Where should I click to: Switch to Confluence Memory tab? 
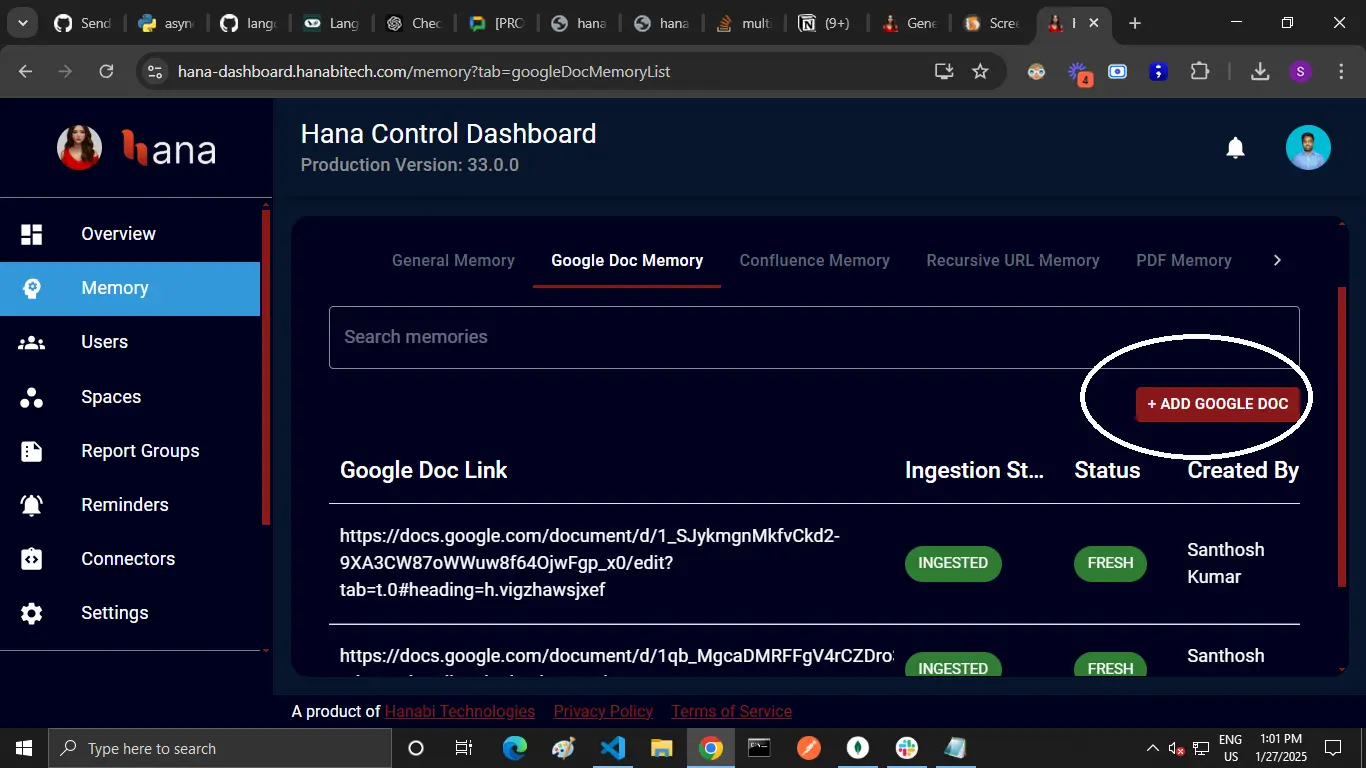[814, 260]
